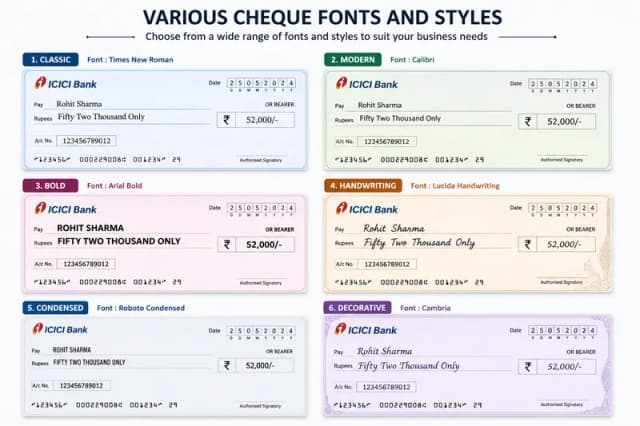This screenshot has width=640, height=426.
Task: Click payee 'Rohit Sharma' on Modern cheque
Action: point(380,105)
